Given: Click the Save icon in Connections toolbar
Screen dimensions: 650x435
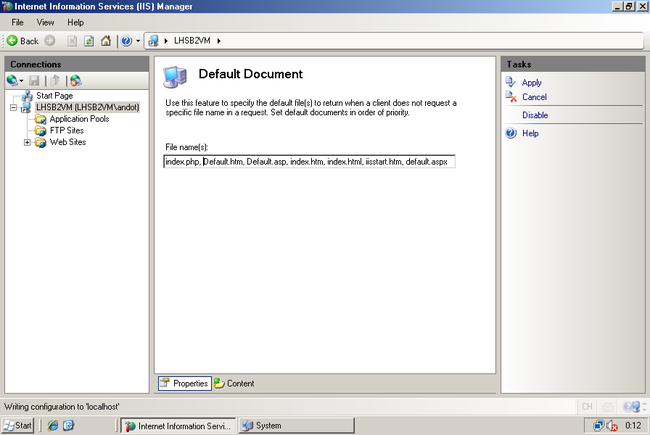Looking at the screenshot, I should pyautogui.click(x=34, y=80).
